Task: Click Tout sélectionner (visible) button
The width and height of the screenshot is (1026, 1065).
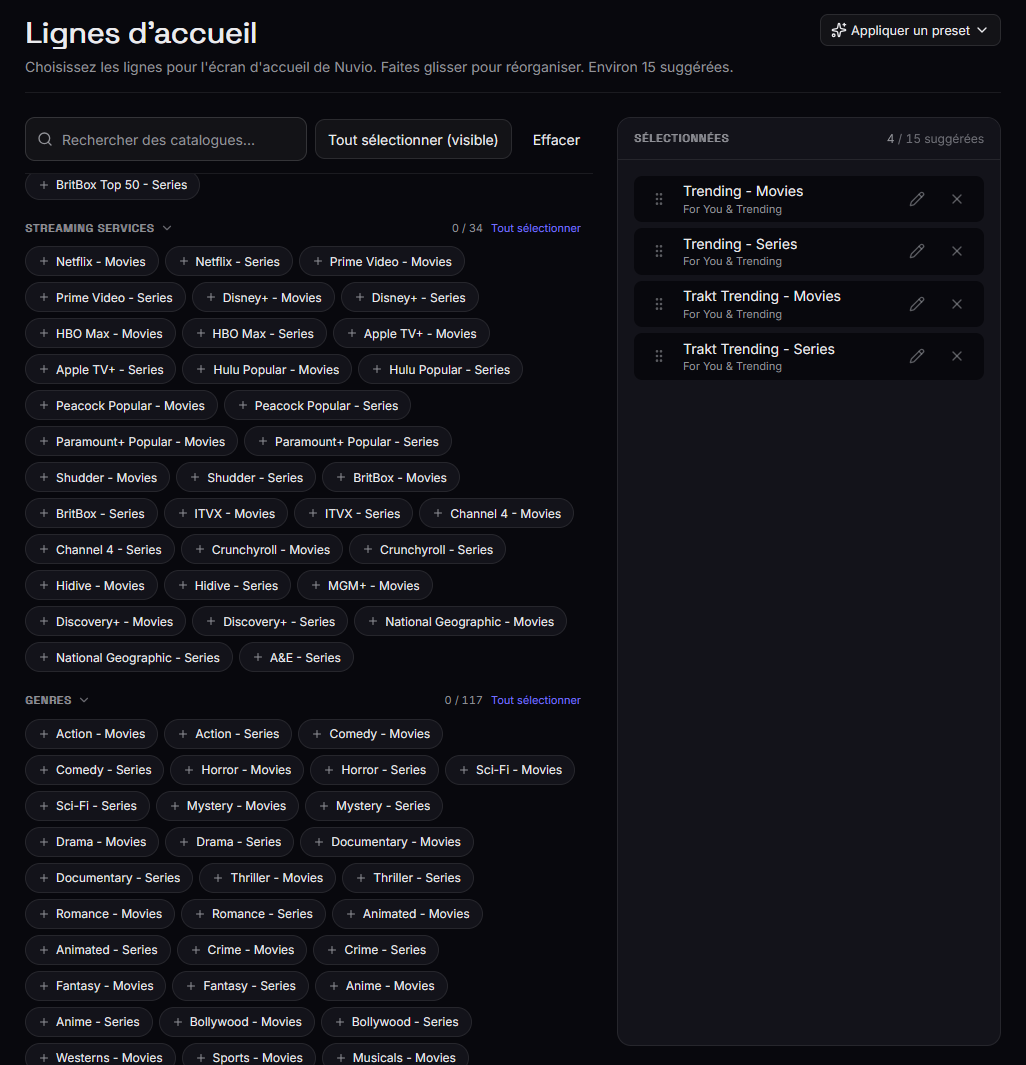Action: point(413,139)
